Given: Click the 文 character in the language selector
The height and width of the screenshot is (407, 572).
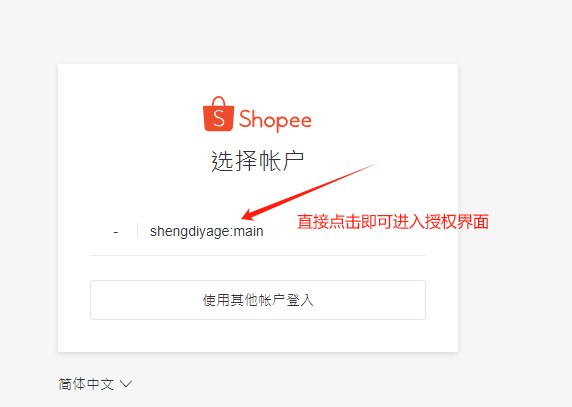Looking at the screenshot, I should [107, 384].
